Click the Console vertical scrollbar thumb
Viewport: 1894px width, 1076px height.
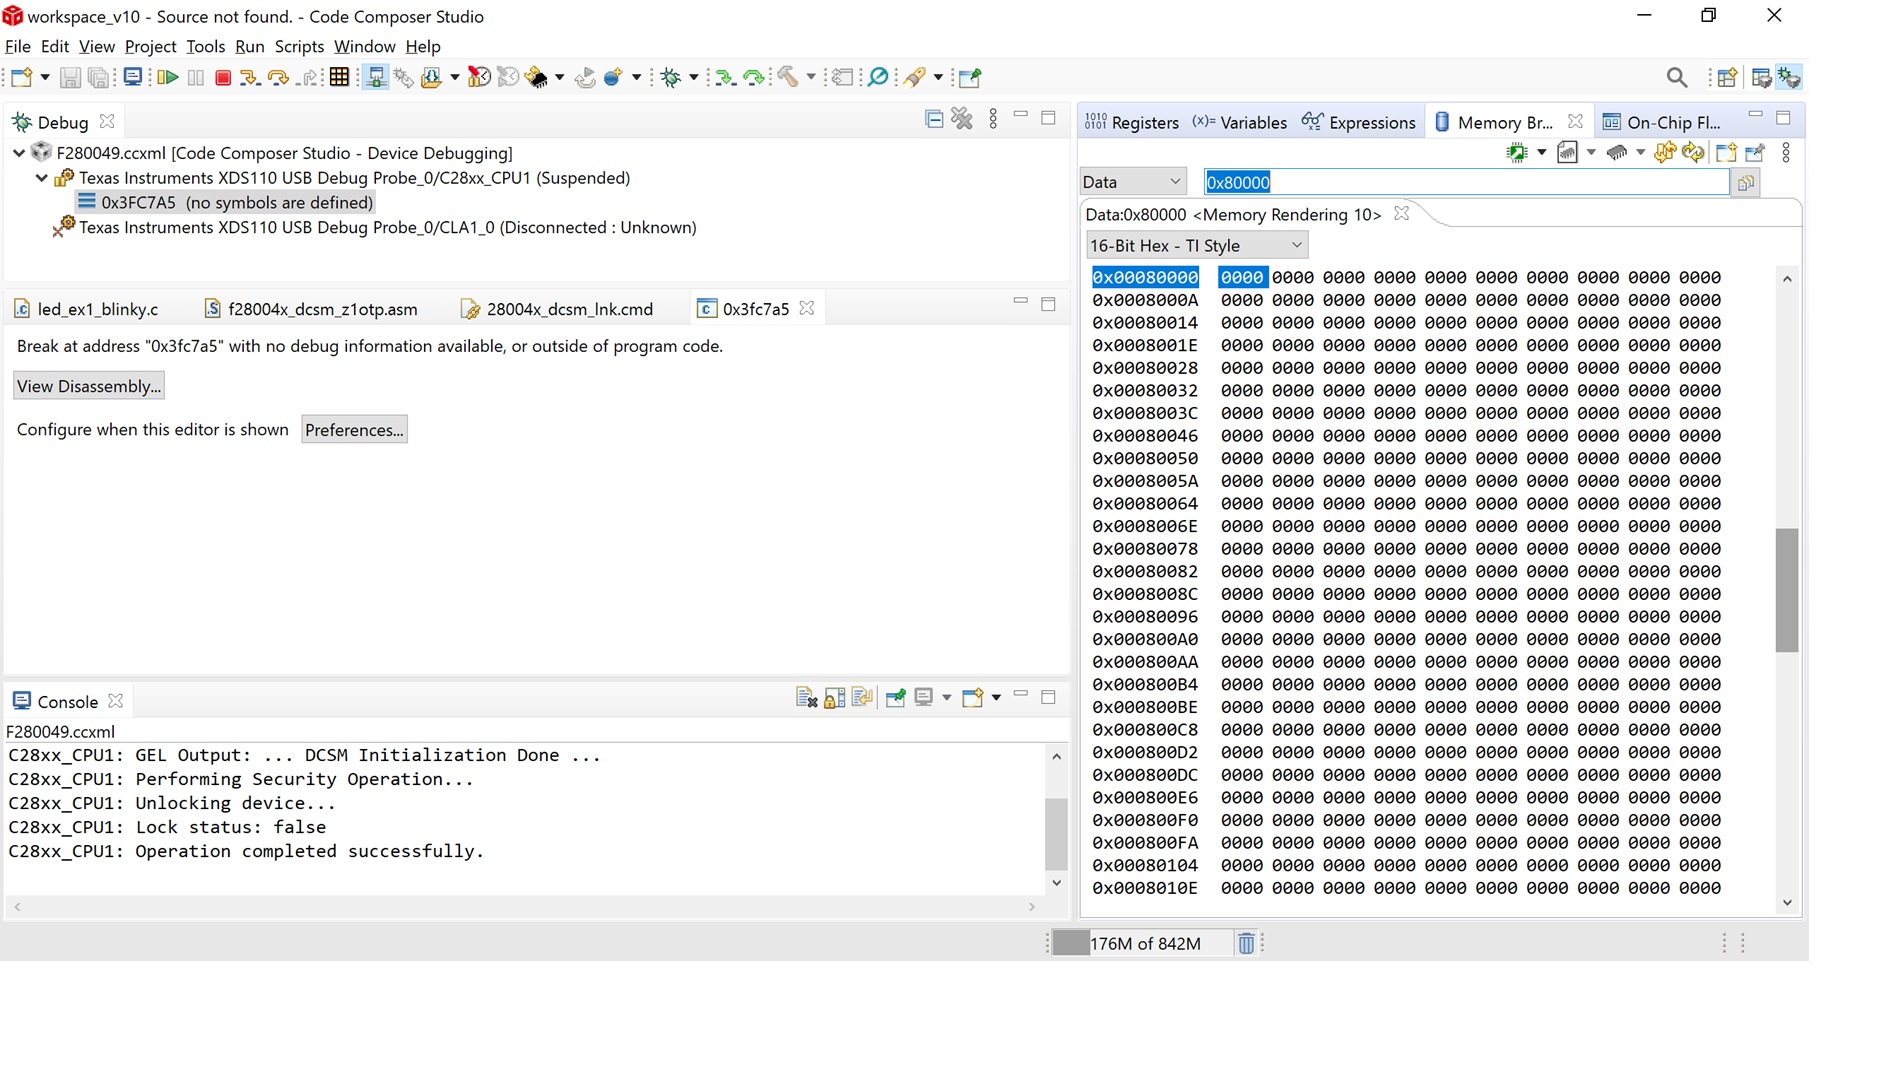pyautogui.click(x=1056, y=834)
